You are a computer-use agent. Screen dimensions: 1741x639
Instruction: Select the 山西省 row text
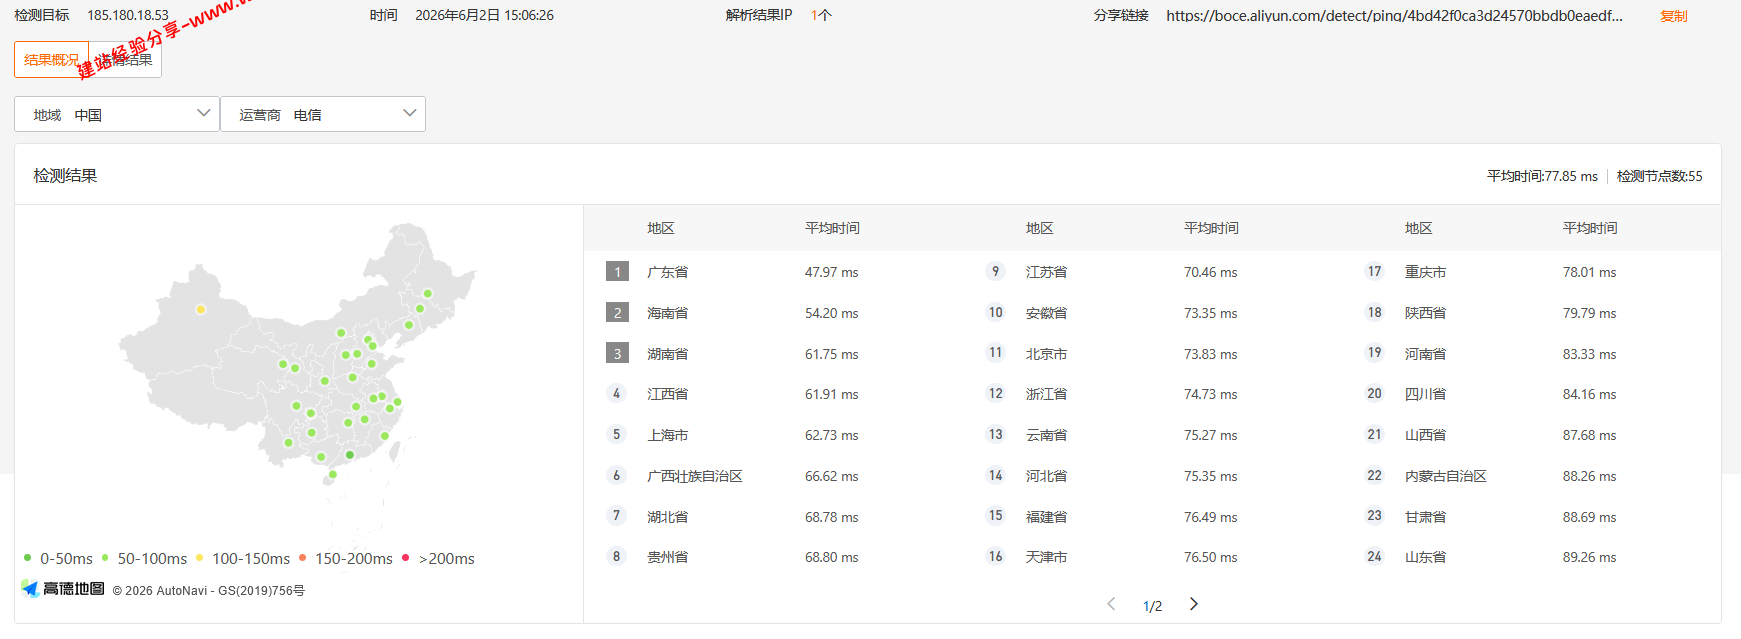[1425, 435]
